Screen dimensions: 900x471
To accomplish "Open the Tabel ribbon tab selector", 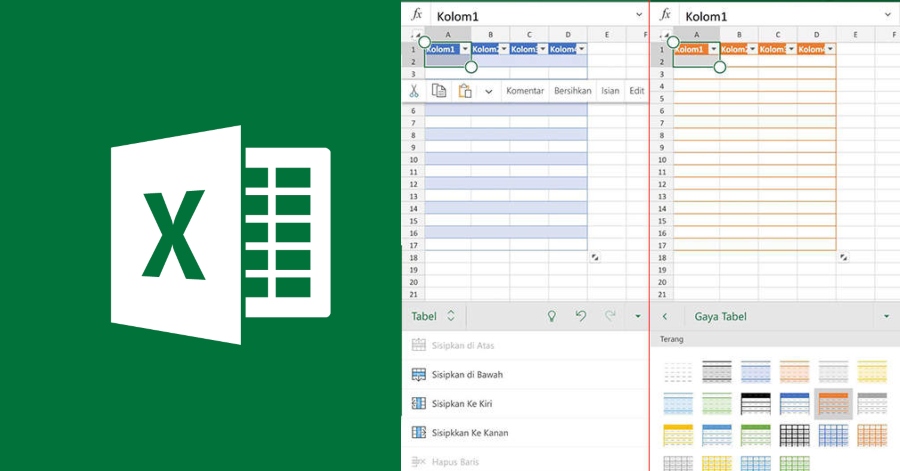I will 433,316.
